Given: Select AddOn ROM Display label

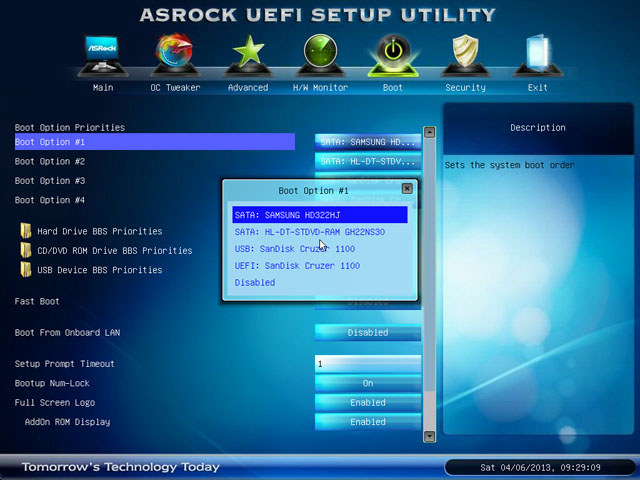Looking at the screenshot, I should pos(67,422).
